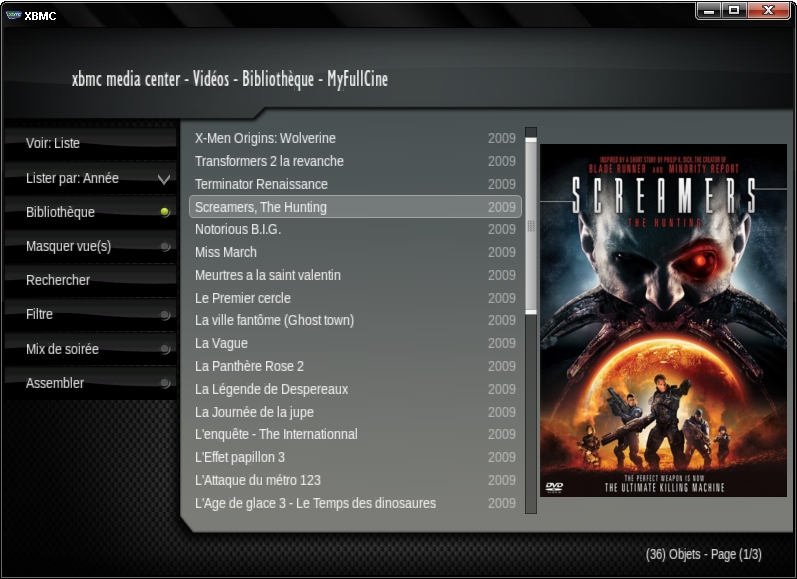Select Le Premier cercle movie
Screen dimensions: 797x579
[355, 298]
